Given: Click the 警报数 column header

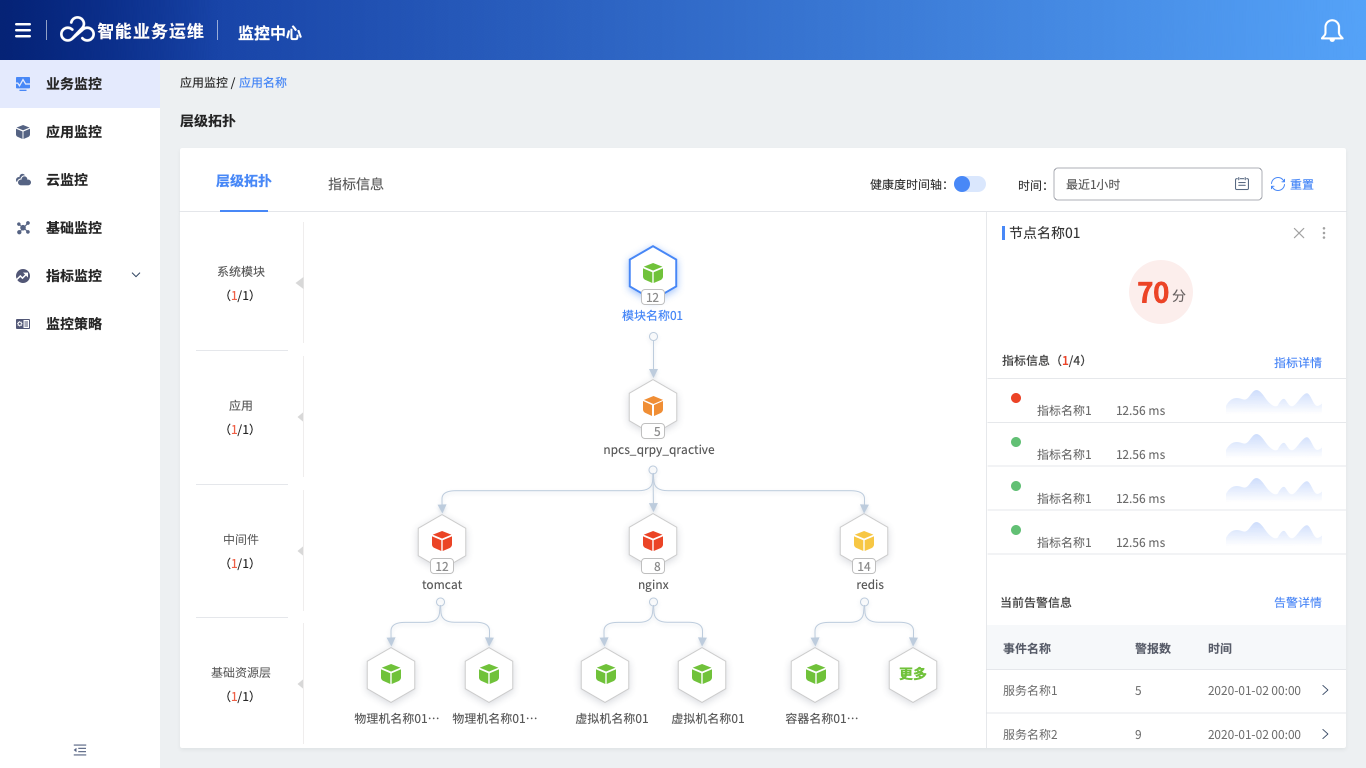Looking at the screenshot, I should 1153,648.
